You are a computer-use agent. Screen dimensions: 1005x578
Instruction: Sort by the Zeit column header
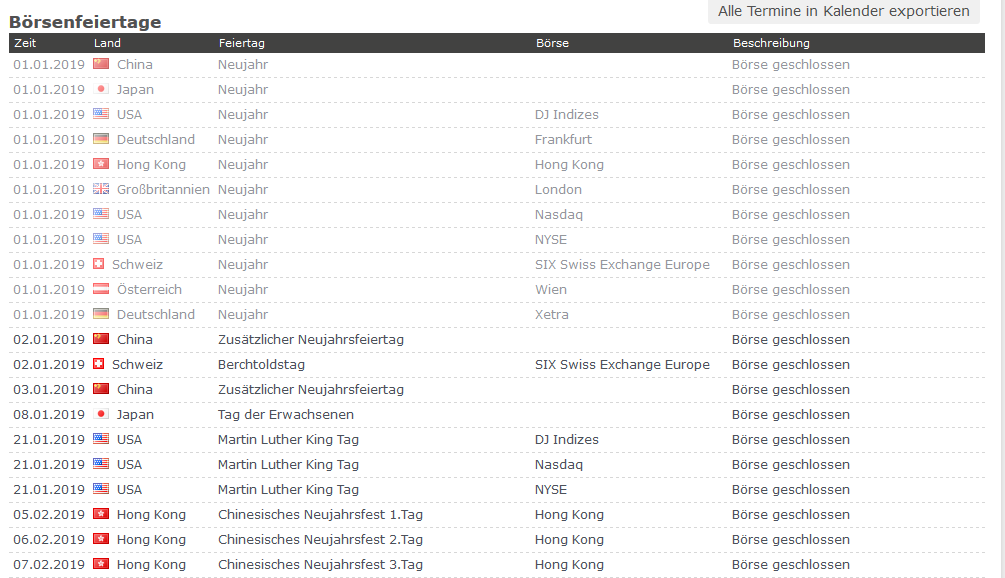tap(25, 43)
